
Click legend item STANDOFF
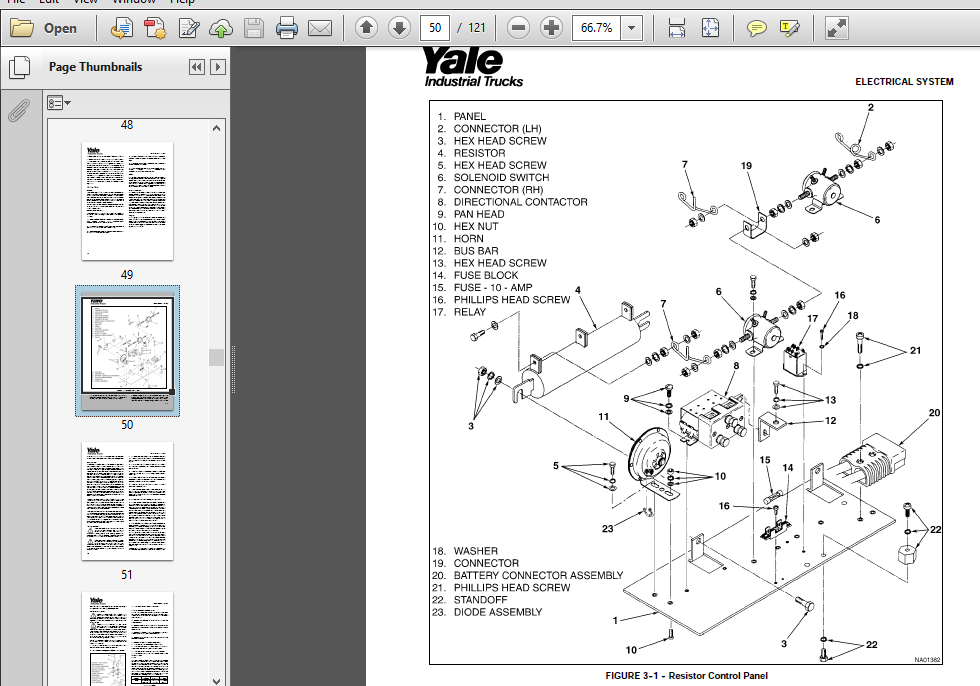pyautogui.click(x=481, y=599)
